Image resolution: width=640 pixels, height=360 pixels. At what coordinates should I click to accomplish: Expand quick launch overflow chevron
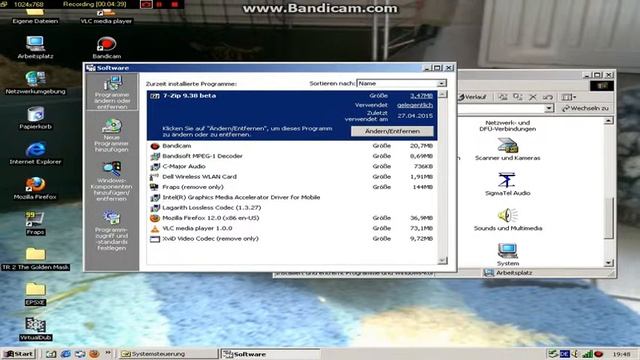(x=108, y=352)
